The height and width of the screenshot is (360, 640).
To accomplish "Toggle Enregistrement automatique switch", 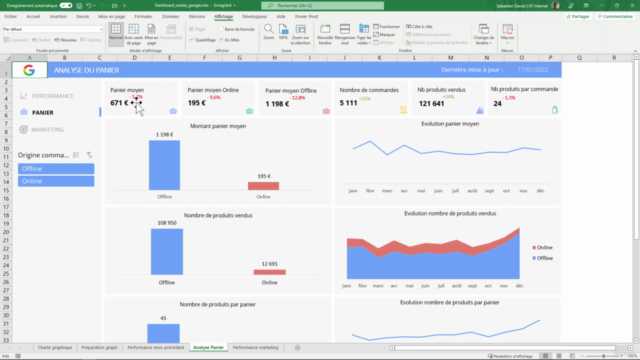I will [x=66, y=6].
